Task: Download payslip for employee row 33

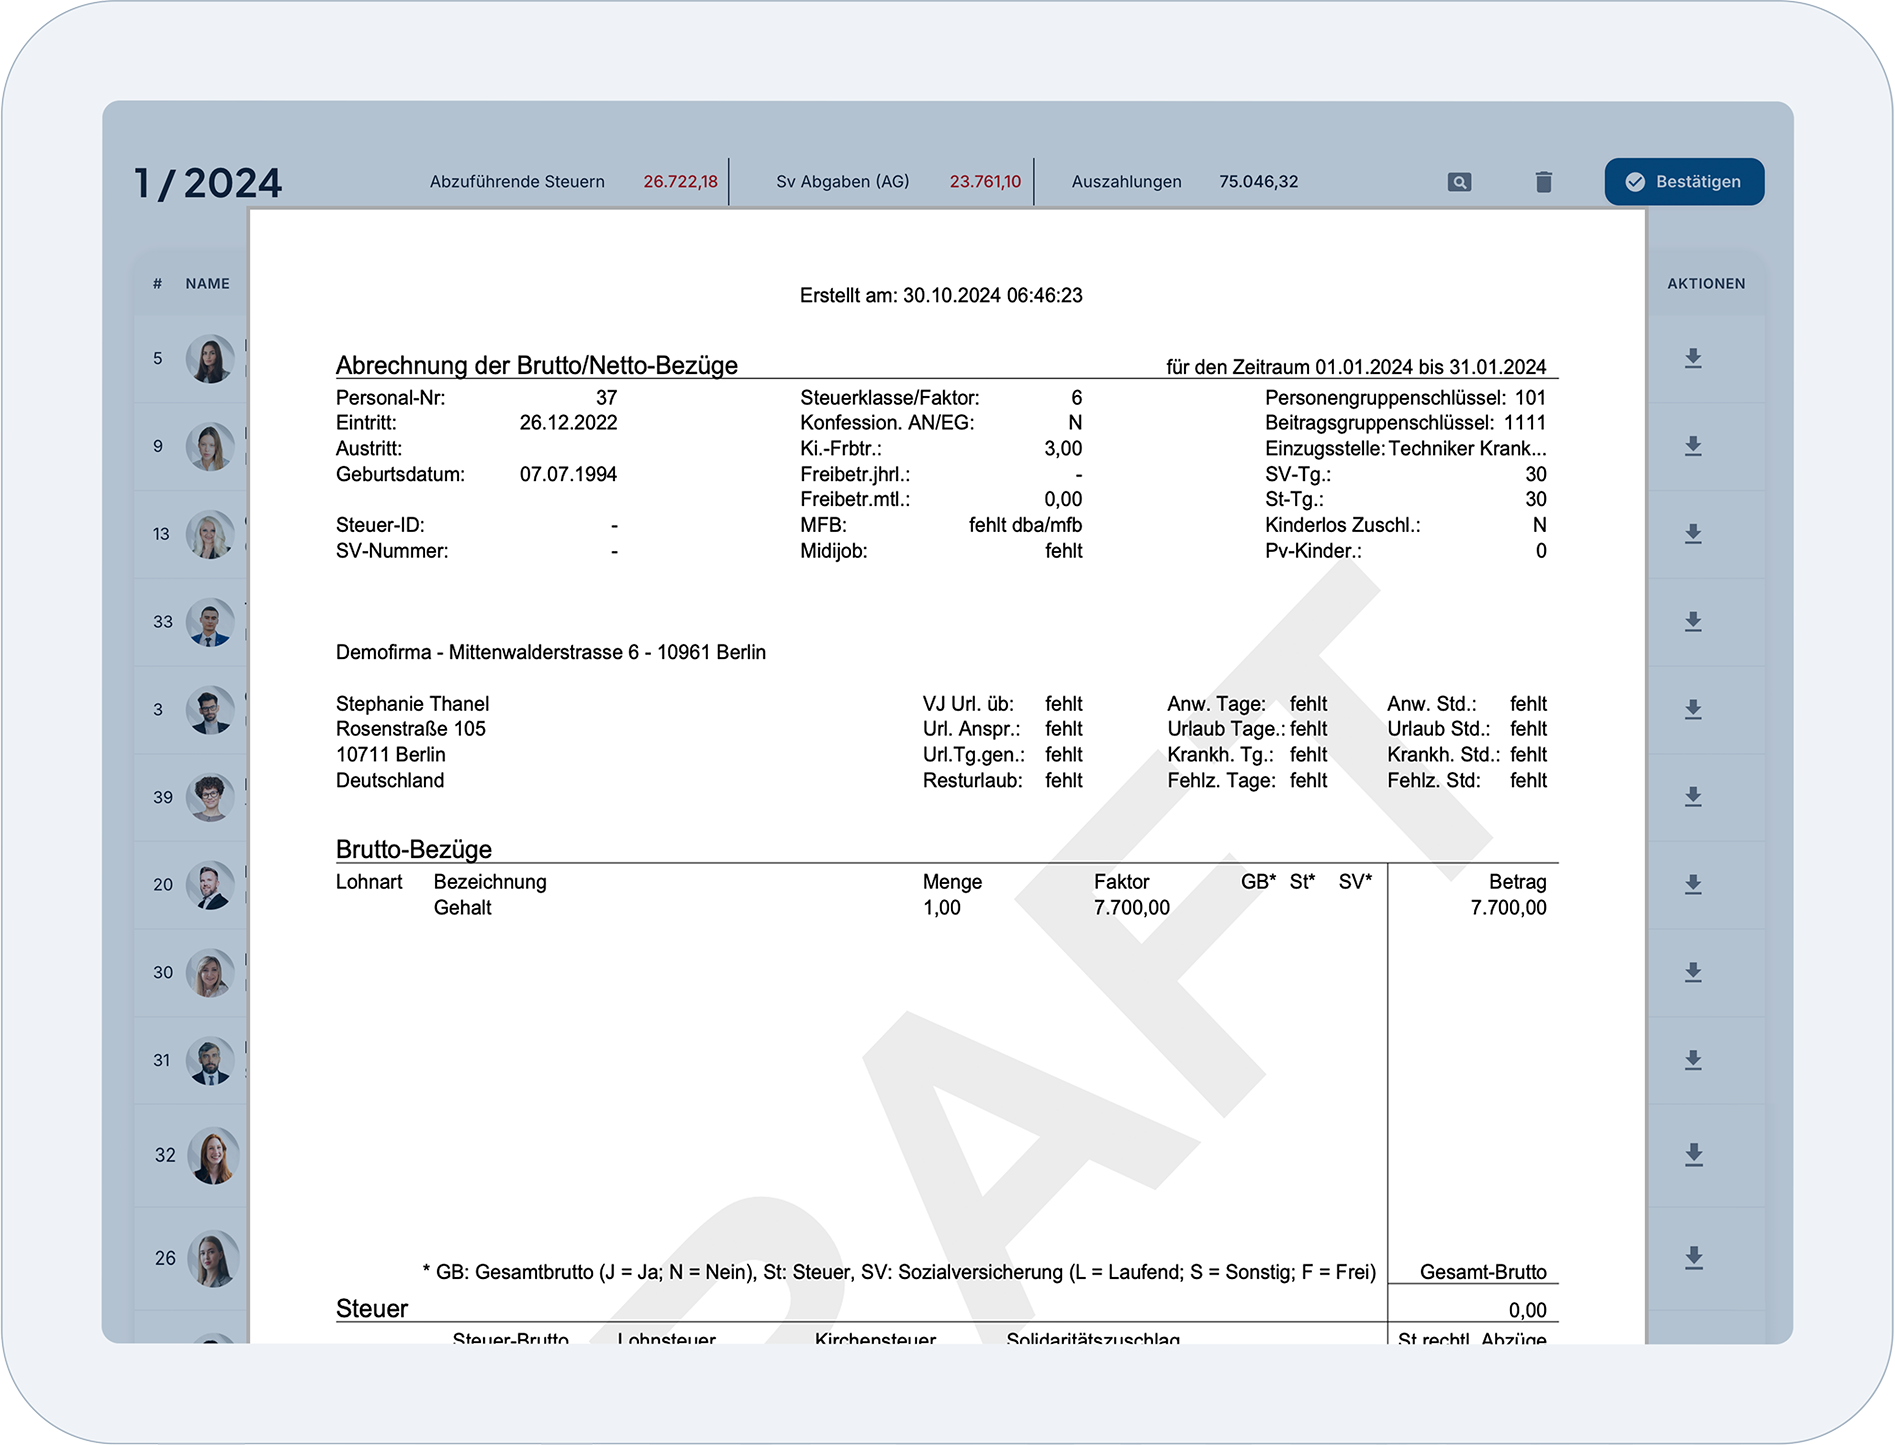Action: point(1693,621)
